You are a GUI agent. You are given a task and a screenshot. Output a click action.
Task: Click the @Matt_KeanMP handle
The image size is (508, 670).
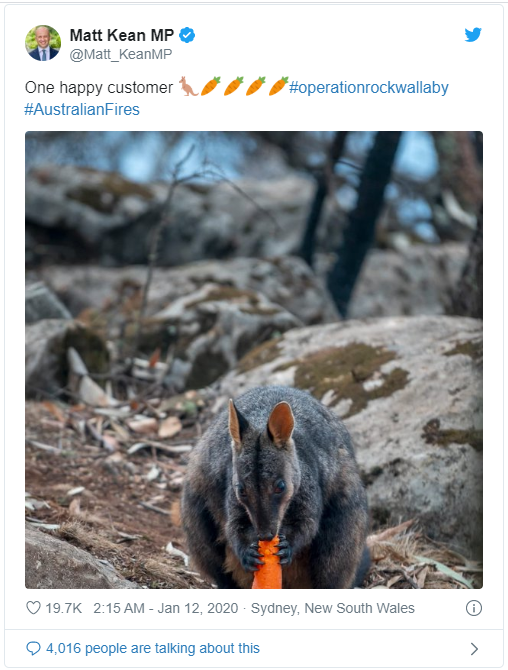click(x=121, y=54)
